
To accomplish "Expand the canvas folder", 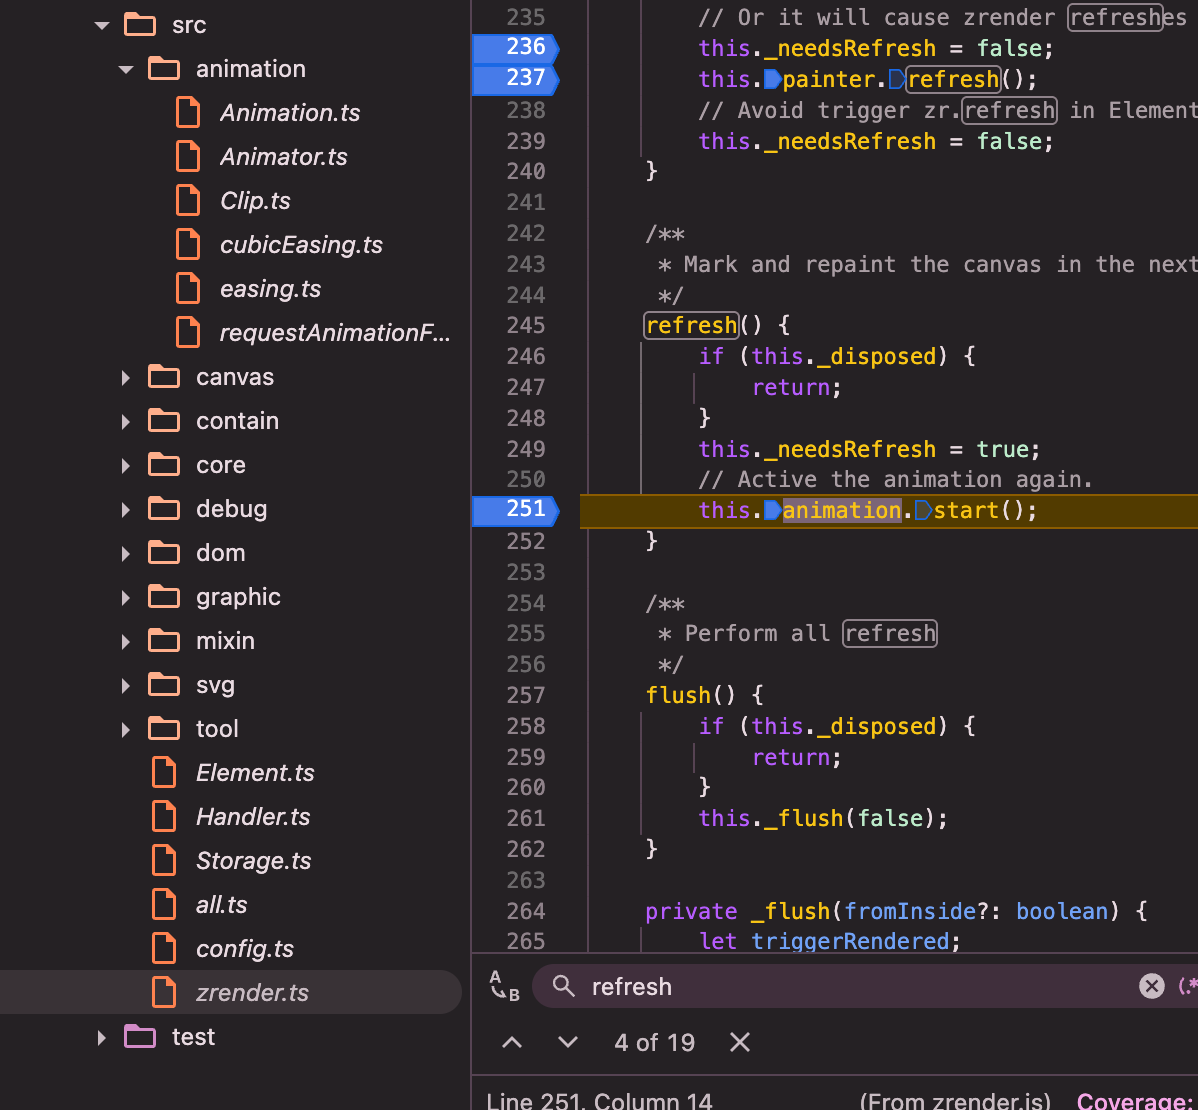I will coord(126,377).
